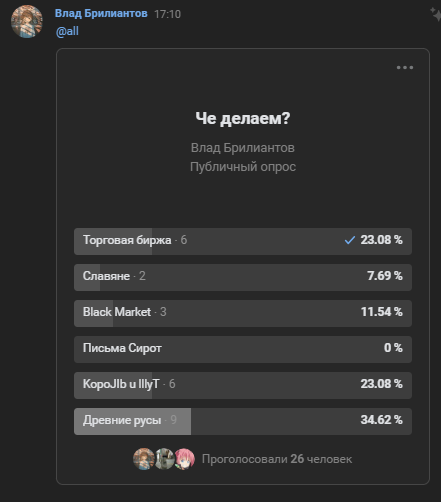Click the pink-haired voter avatar
The height and width of the screenshot is (502, 441).
184,459
